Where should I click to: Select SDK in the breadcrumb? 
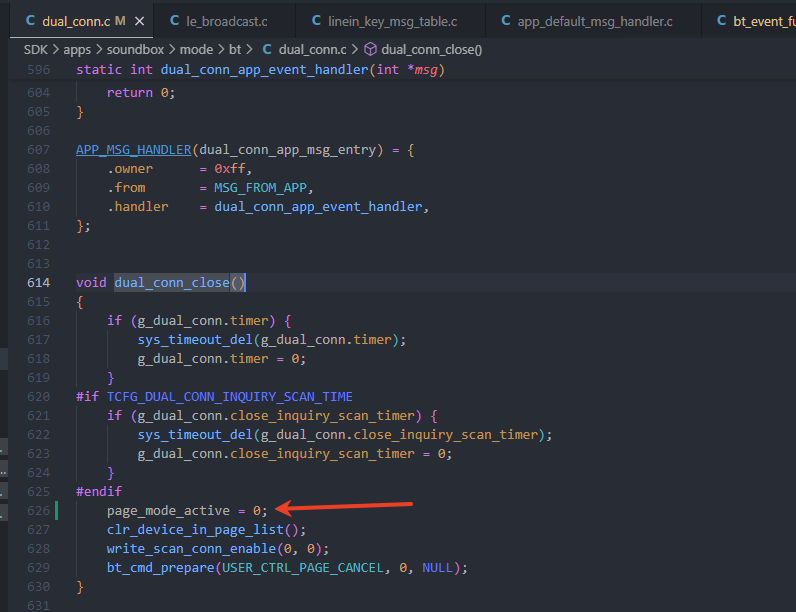(36, 50)
